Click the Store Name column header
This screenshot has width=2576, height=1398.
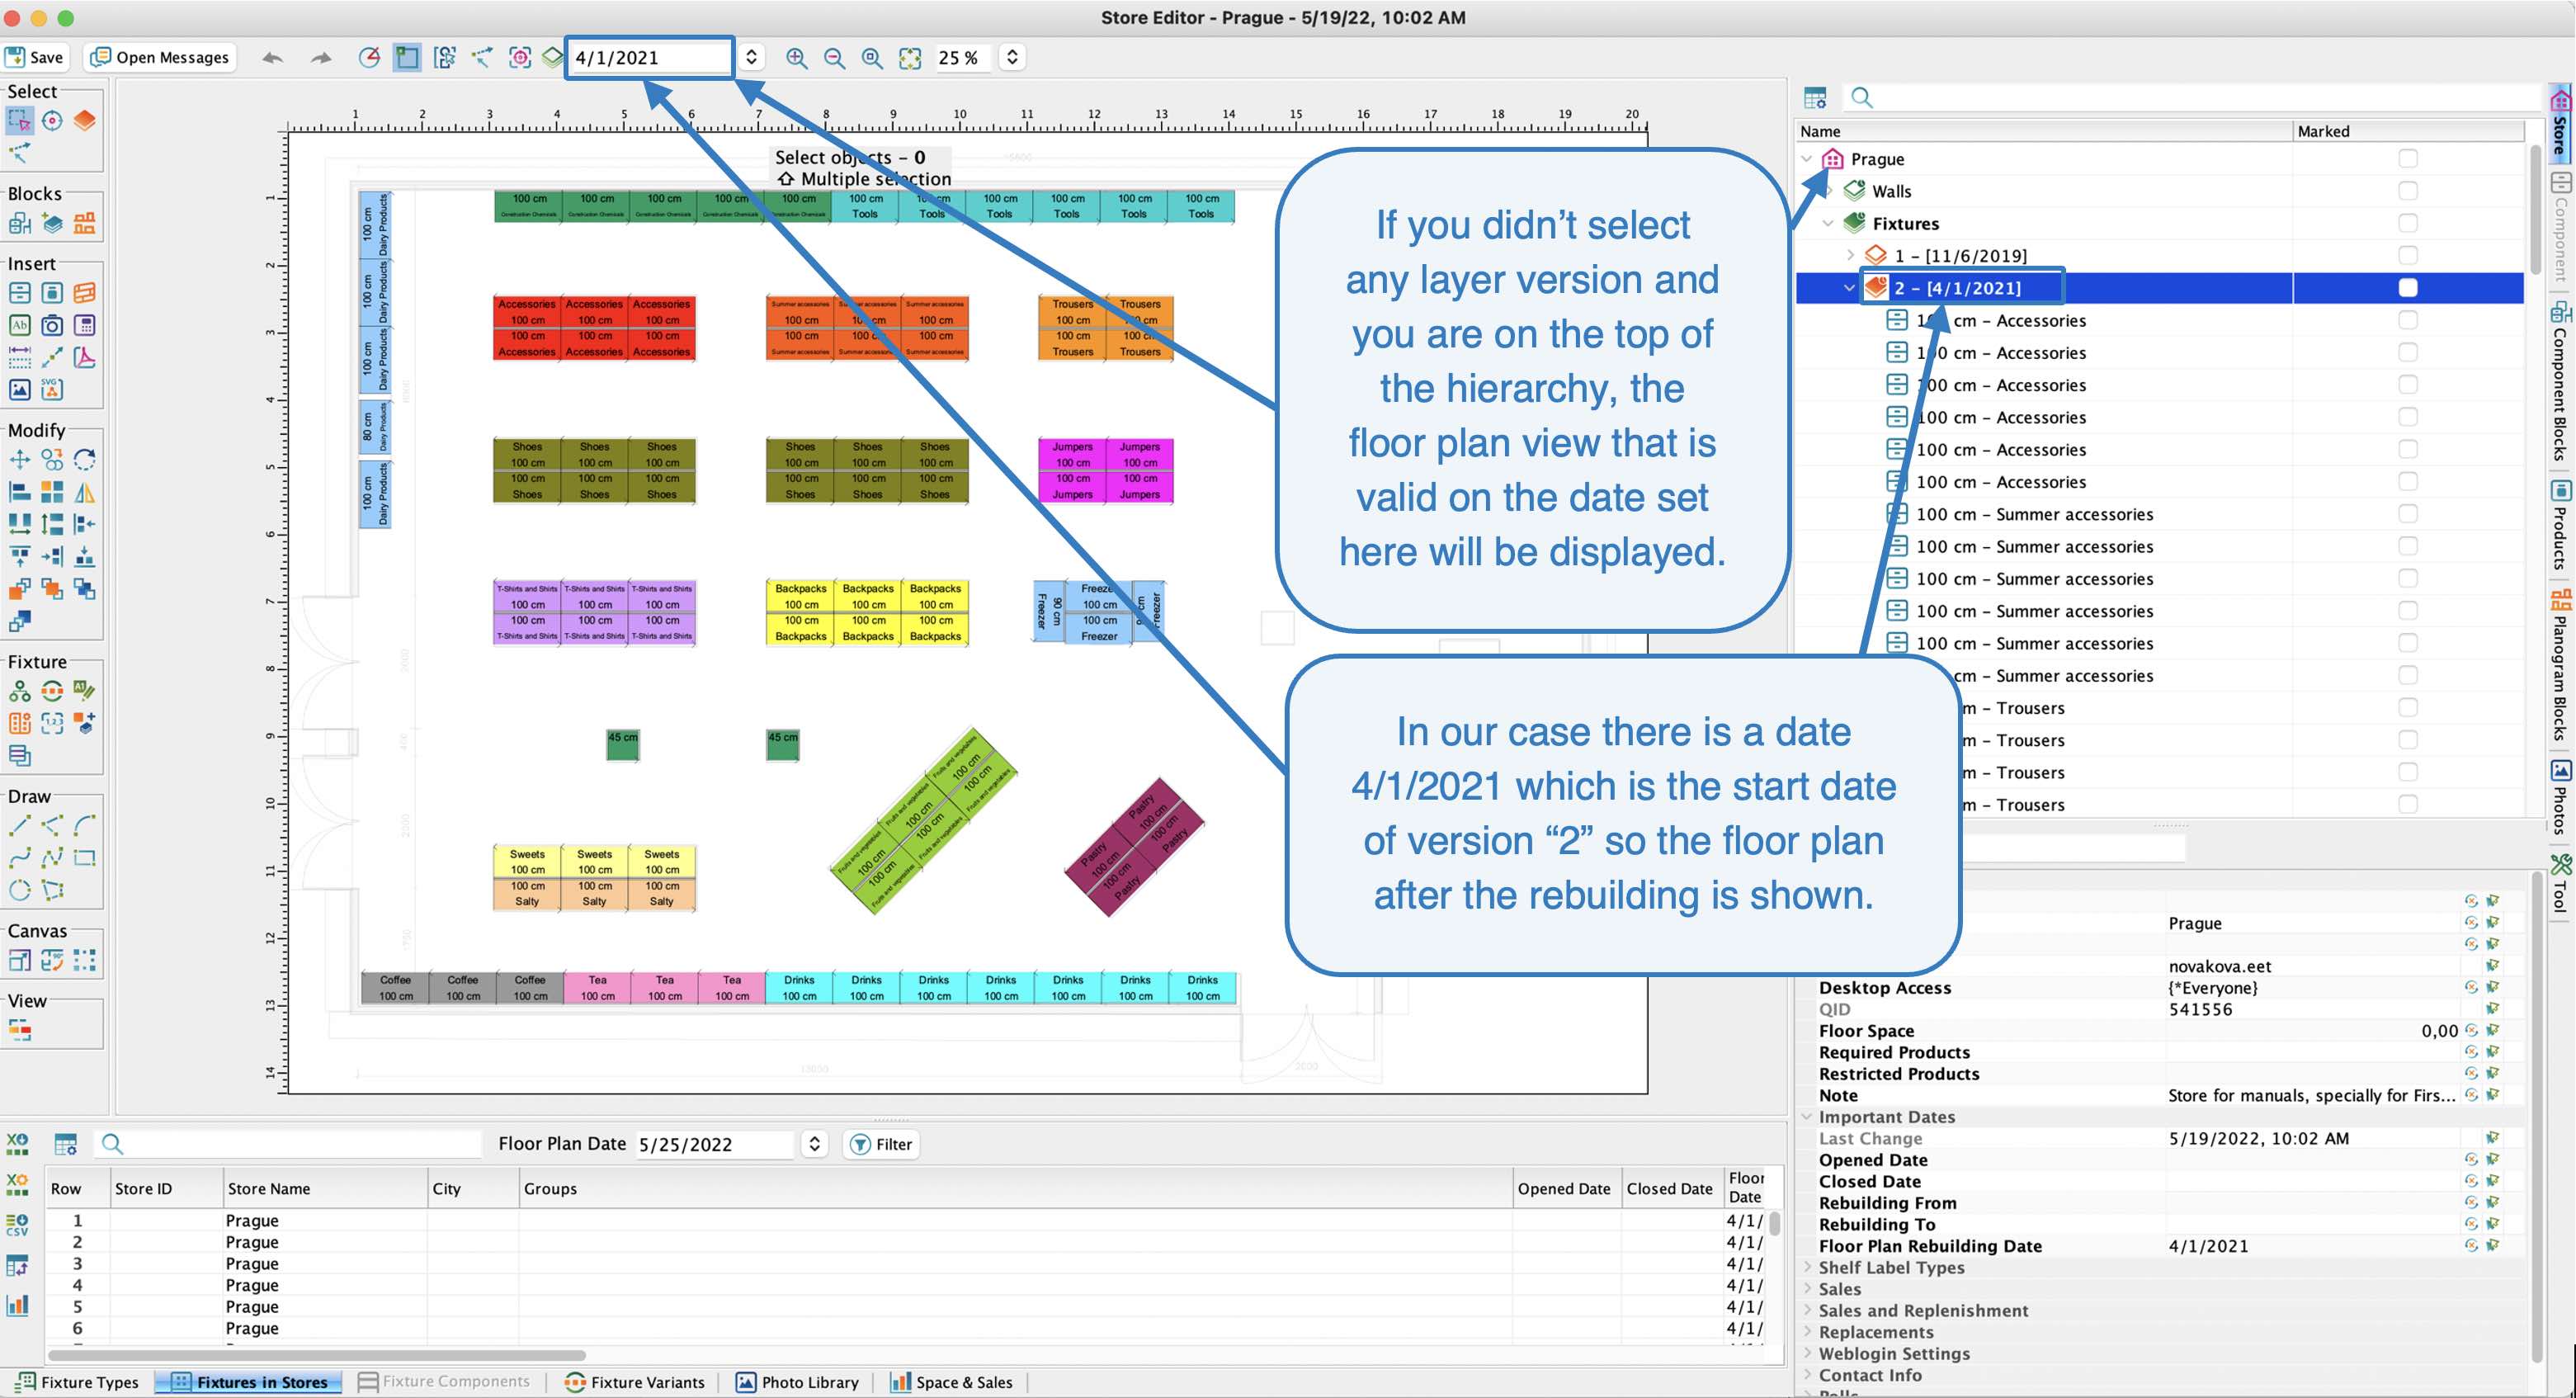tap(325, 1188)
